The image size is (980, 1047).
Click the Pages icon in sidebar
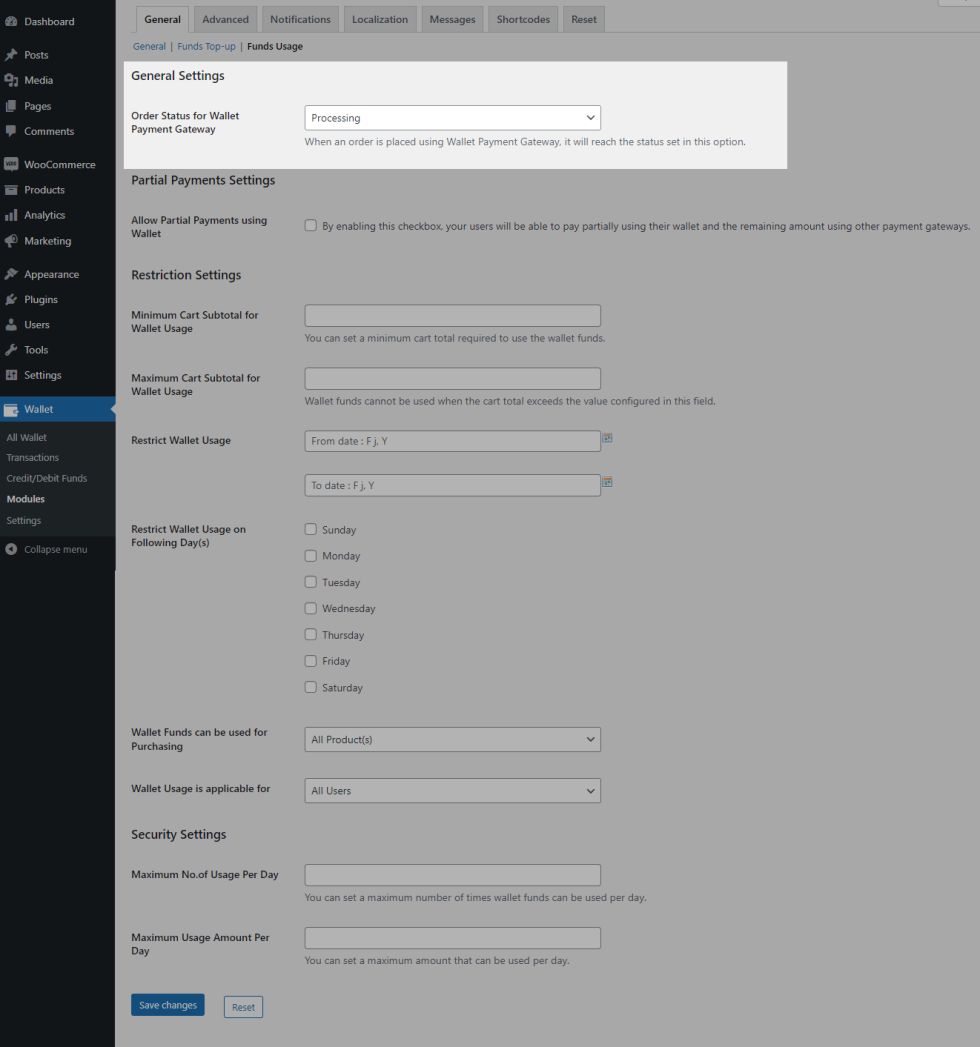point(11,106)
